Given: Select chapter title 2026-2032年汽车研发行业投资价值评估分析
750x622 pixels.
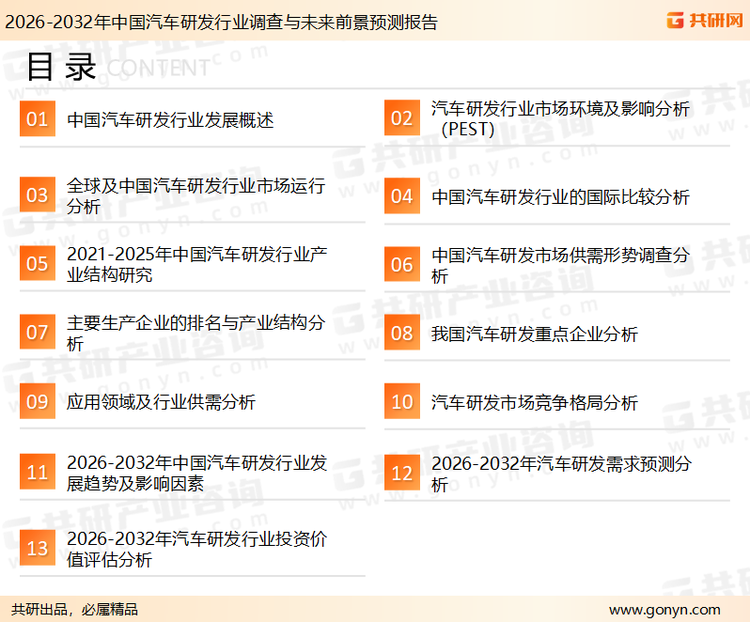Looking at the screenshot, I should tap(197, 549).
